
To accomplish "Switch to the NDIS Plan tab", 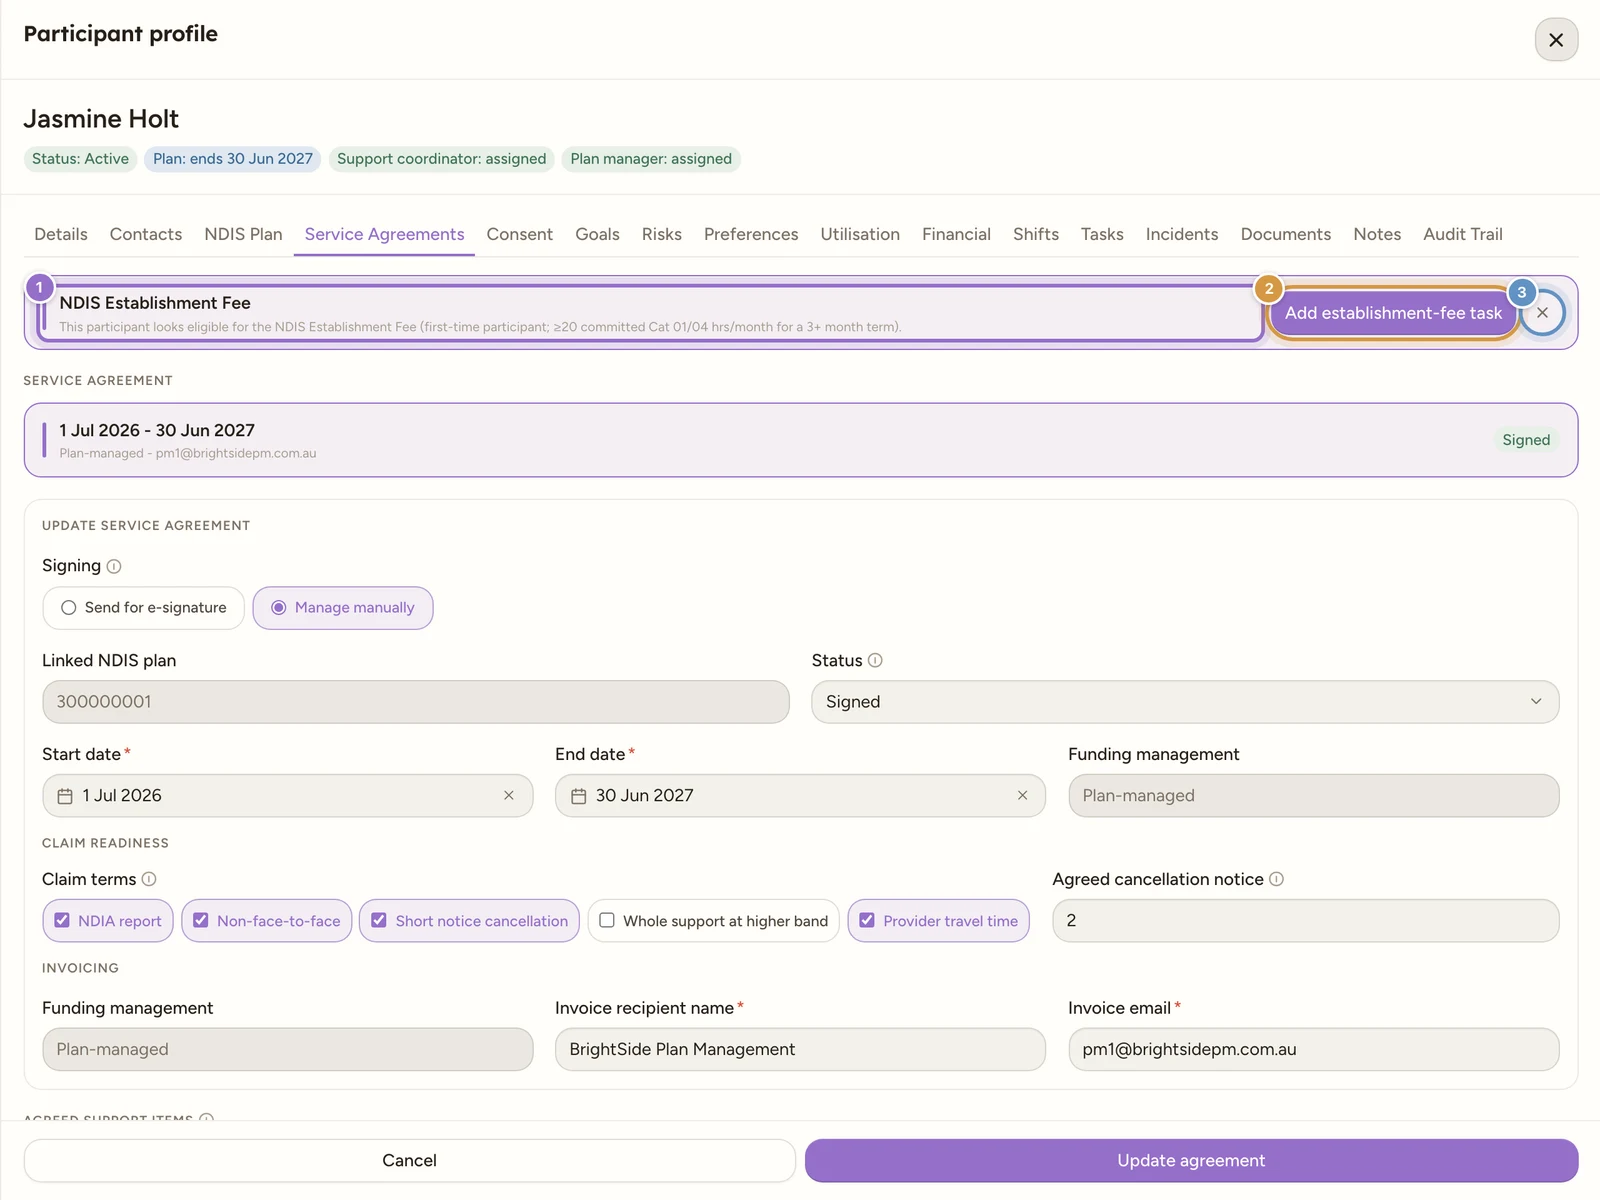I will (x=243, y=234).
